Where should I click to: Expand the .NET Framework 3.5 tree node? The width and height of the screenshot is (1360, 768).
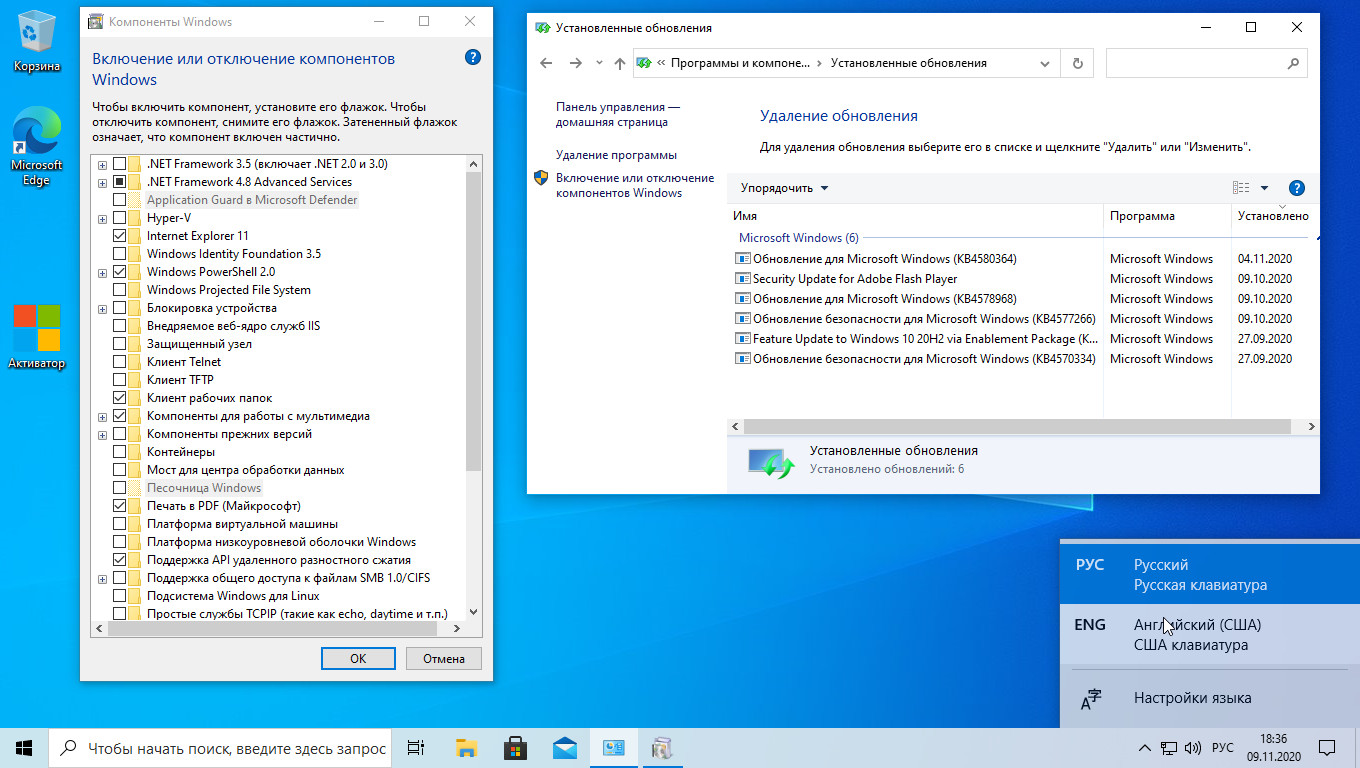click(102, 164)
